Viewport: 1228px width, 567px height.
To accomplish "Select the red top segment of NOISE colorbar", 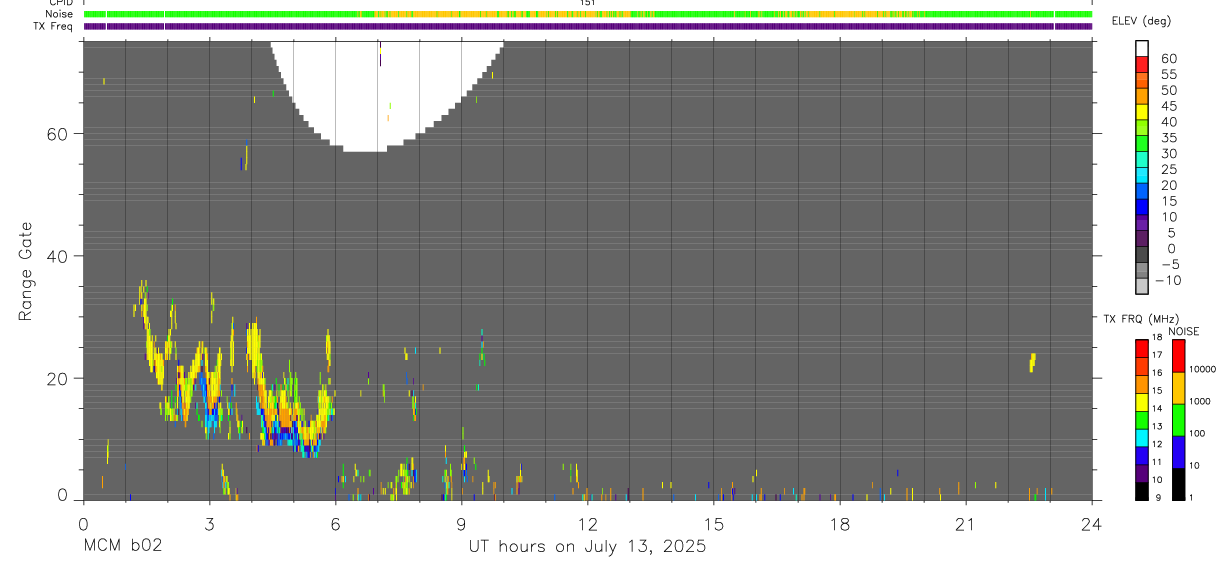I will pyautogui.click(x=1178, y=356).
